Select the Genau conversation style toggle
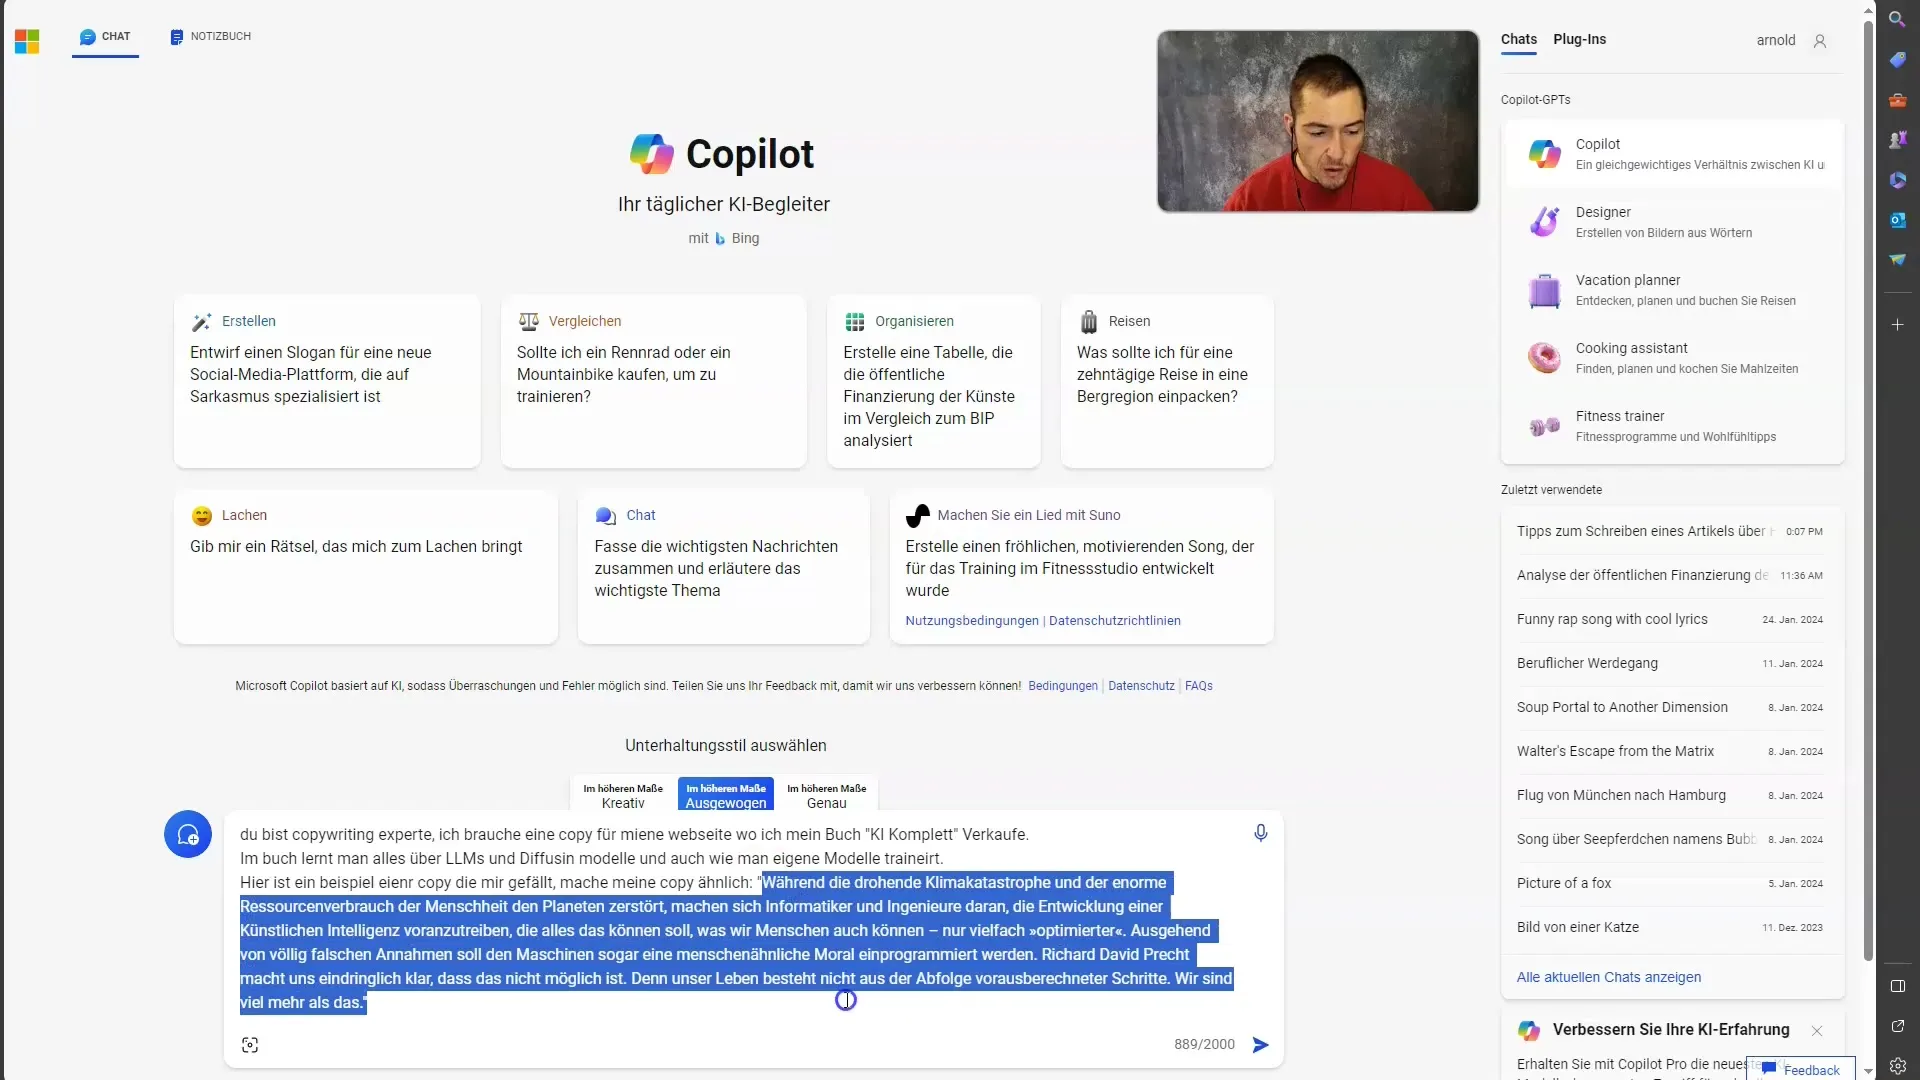 [824, 795]
